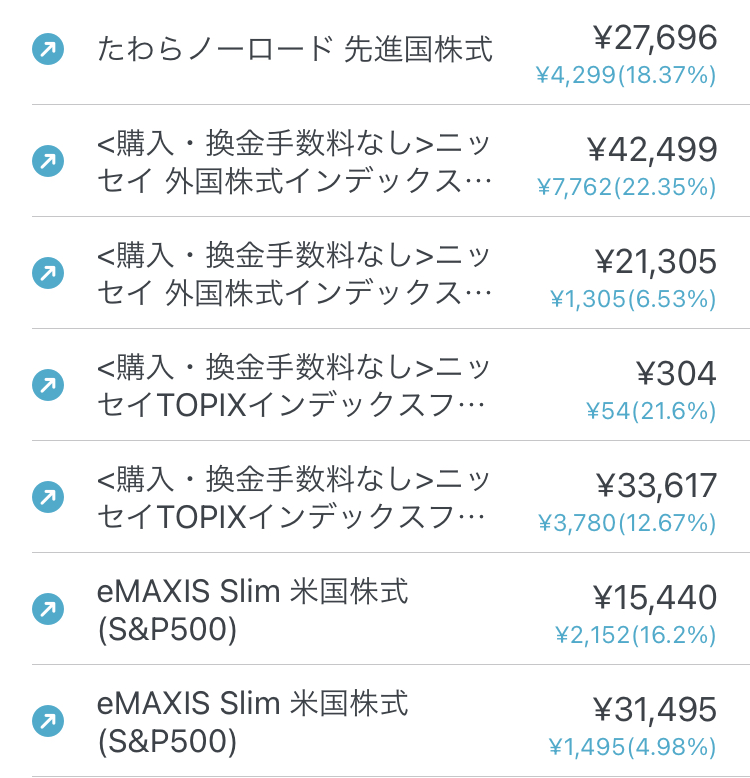Open eMAXIS Slim 米国株式 with the 4.98% gain
This screenshot has width=750, height=778.
[x=252, y=722]
